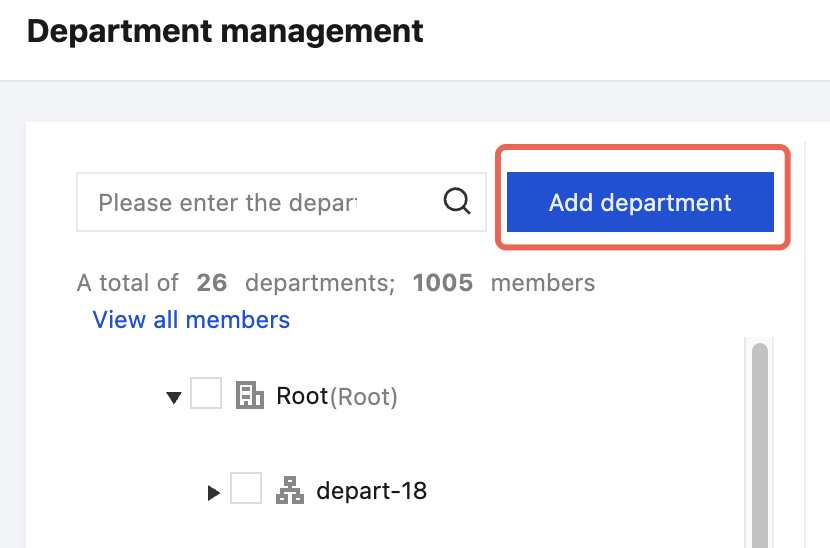This screenshot has height=548, width=830.
Task: Click the Department management heading
Action: pyautogui.click(x=225, y=31)
